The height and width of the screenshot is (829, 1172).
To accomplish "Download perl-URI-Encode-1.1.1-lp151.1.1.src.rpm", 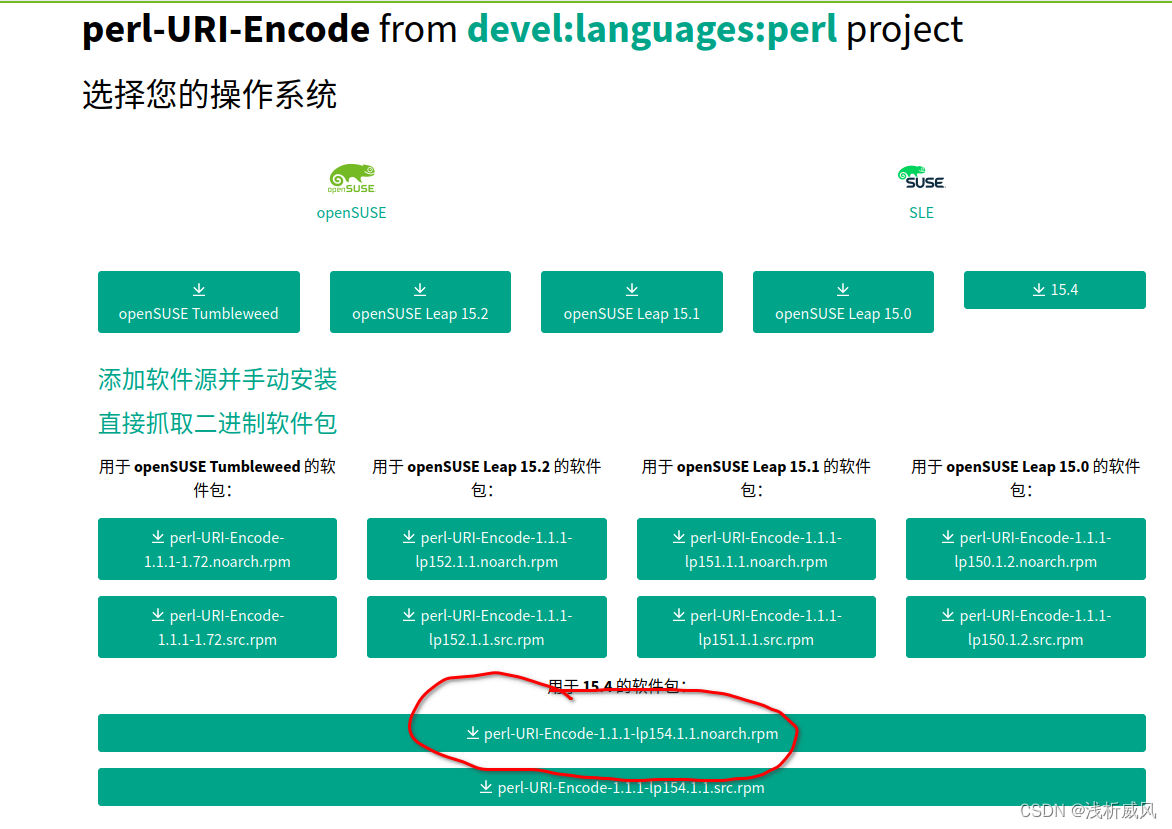I will click(756, 627).
